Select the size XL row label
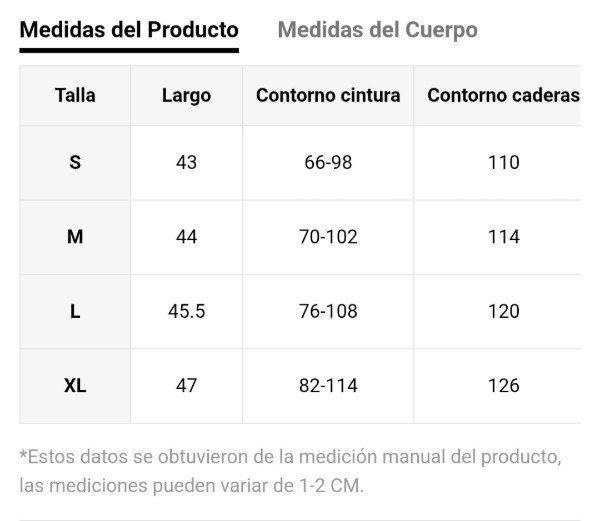The width and height of the screenshot is (600, 521). (75, 385)
